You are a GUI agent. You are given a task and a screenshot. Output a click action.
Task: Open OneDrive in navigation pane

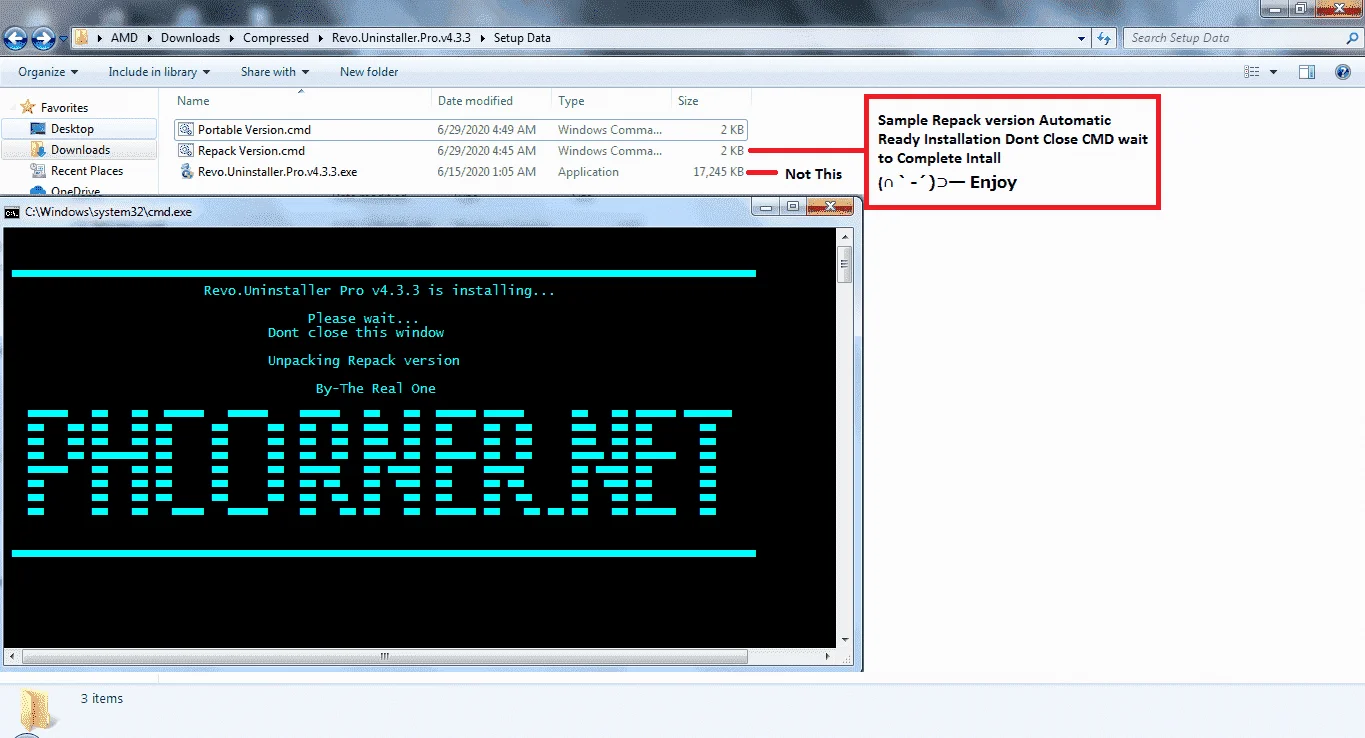pos(75,191)
